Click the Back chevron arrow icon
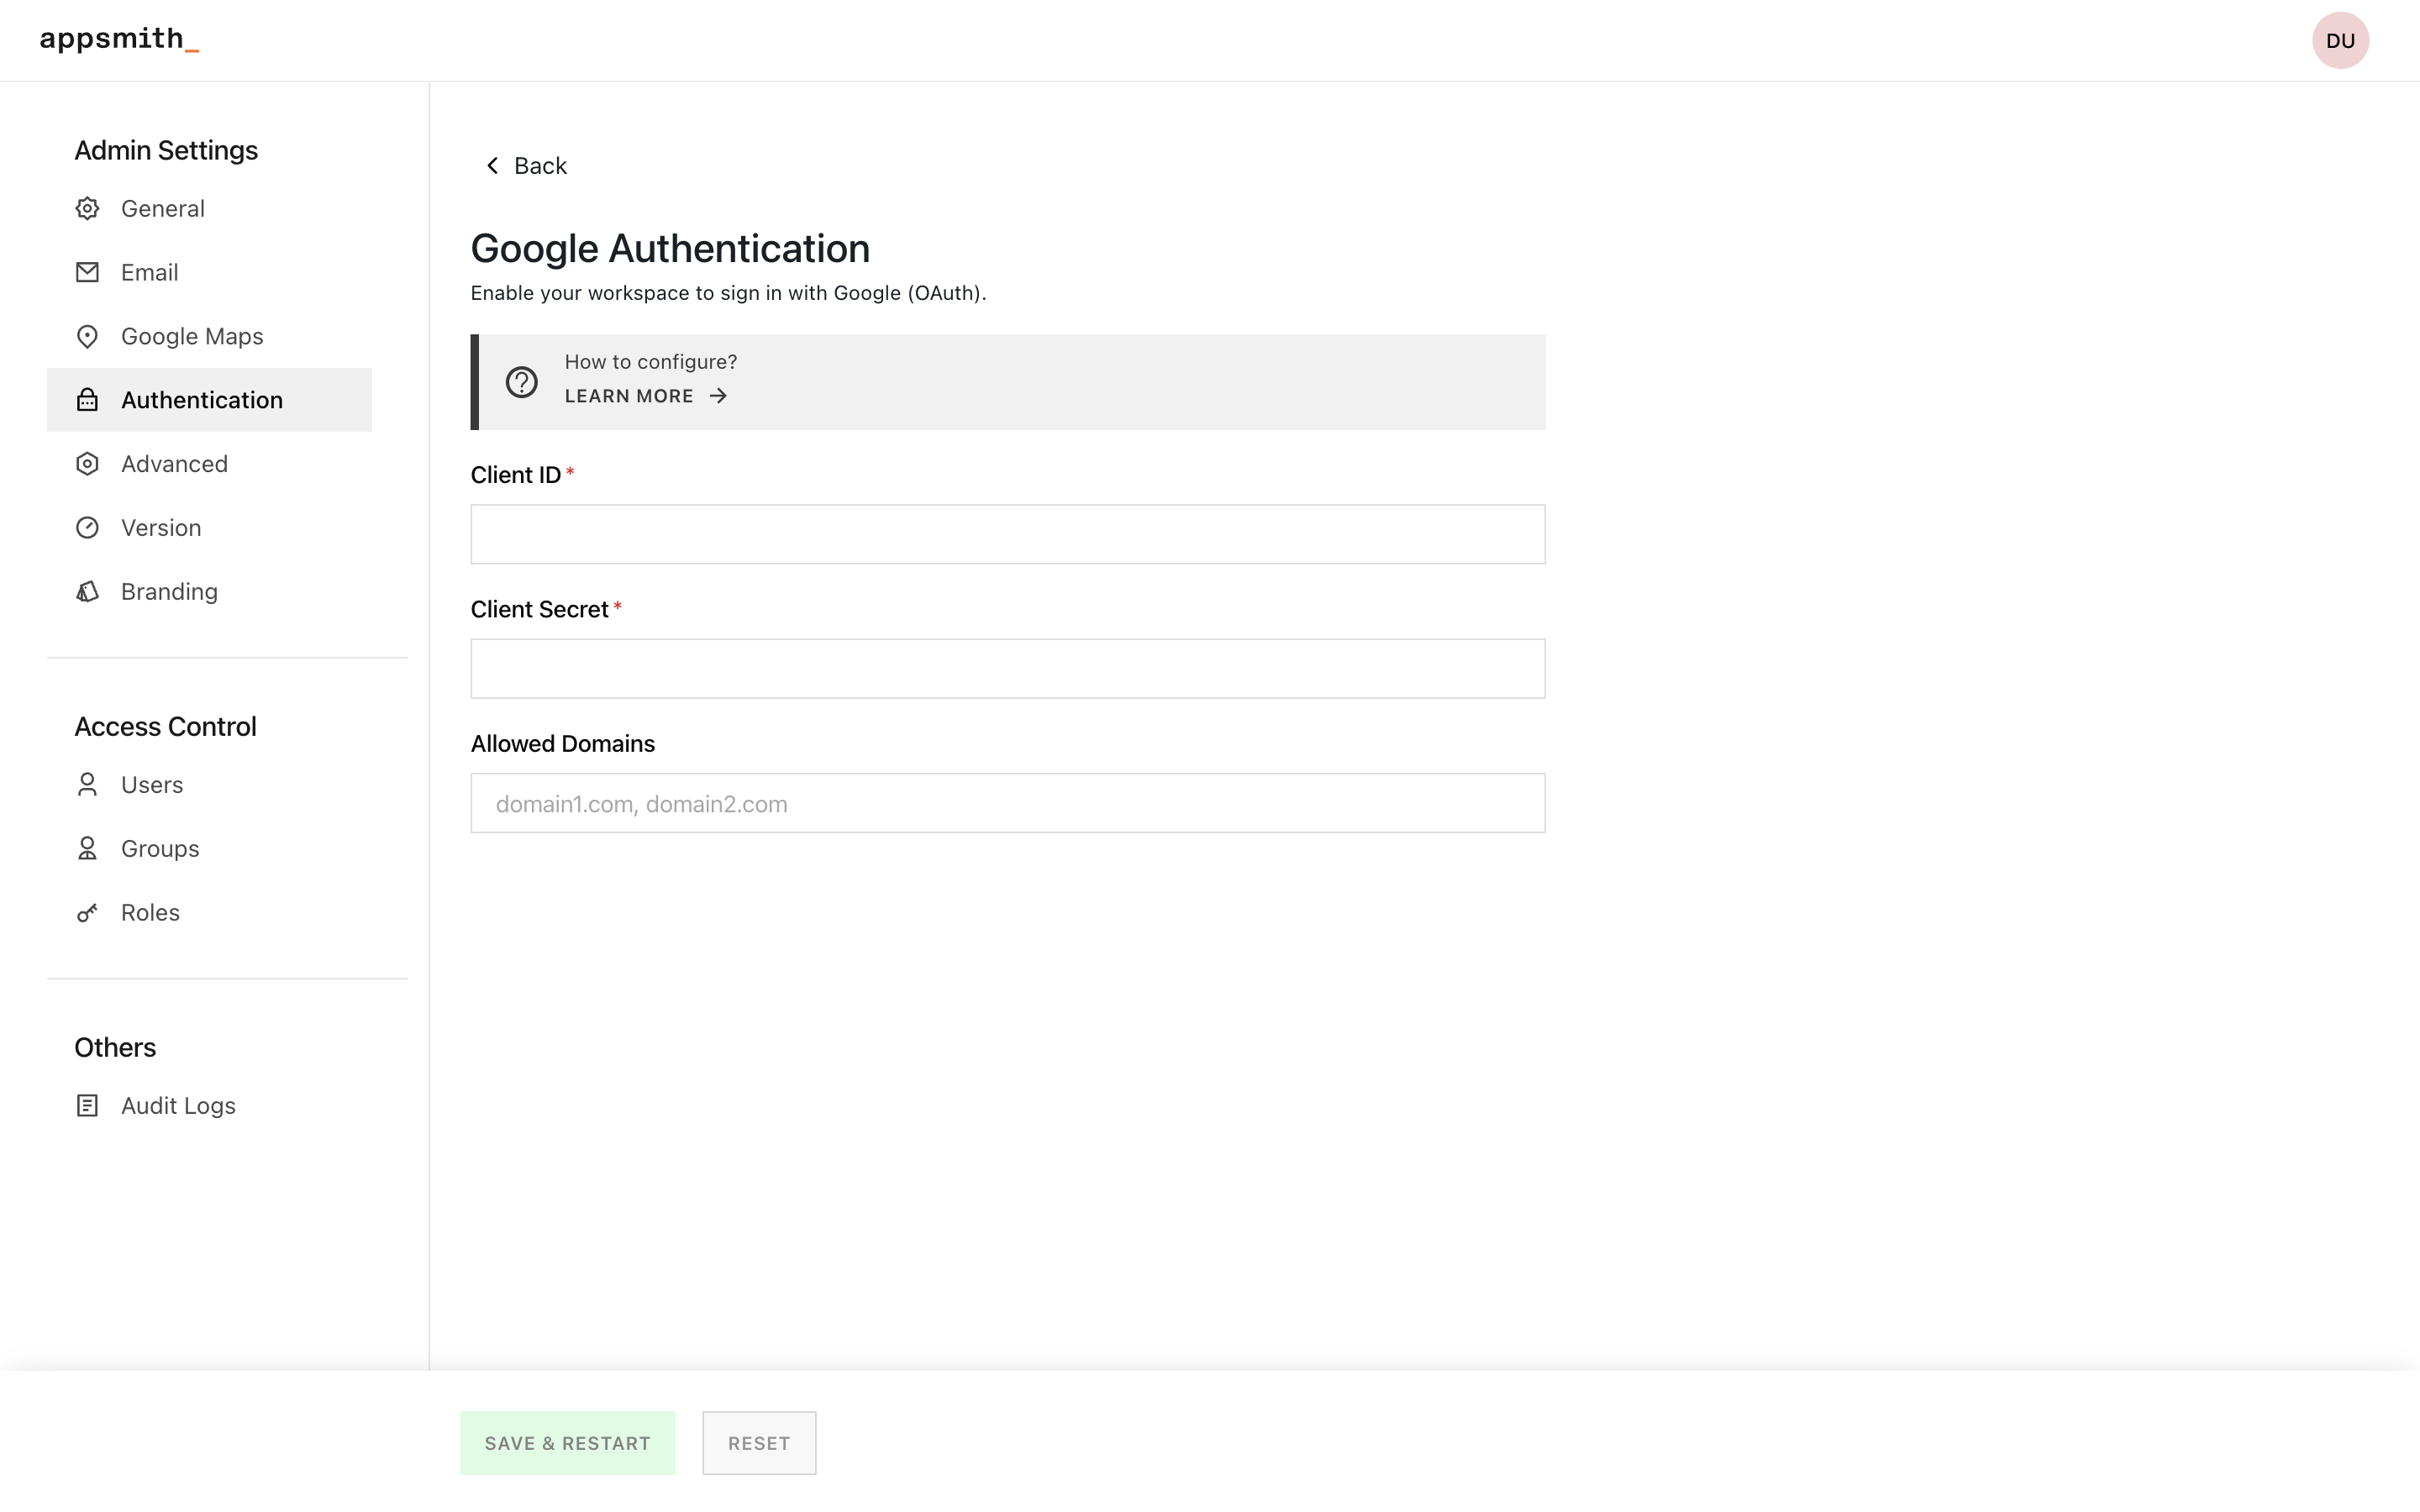 [492, 165]
